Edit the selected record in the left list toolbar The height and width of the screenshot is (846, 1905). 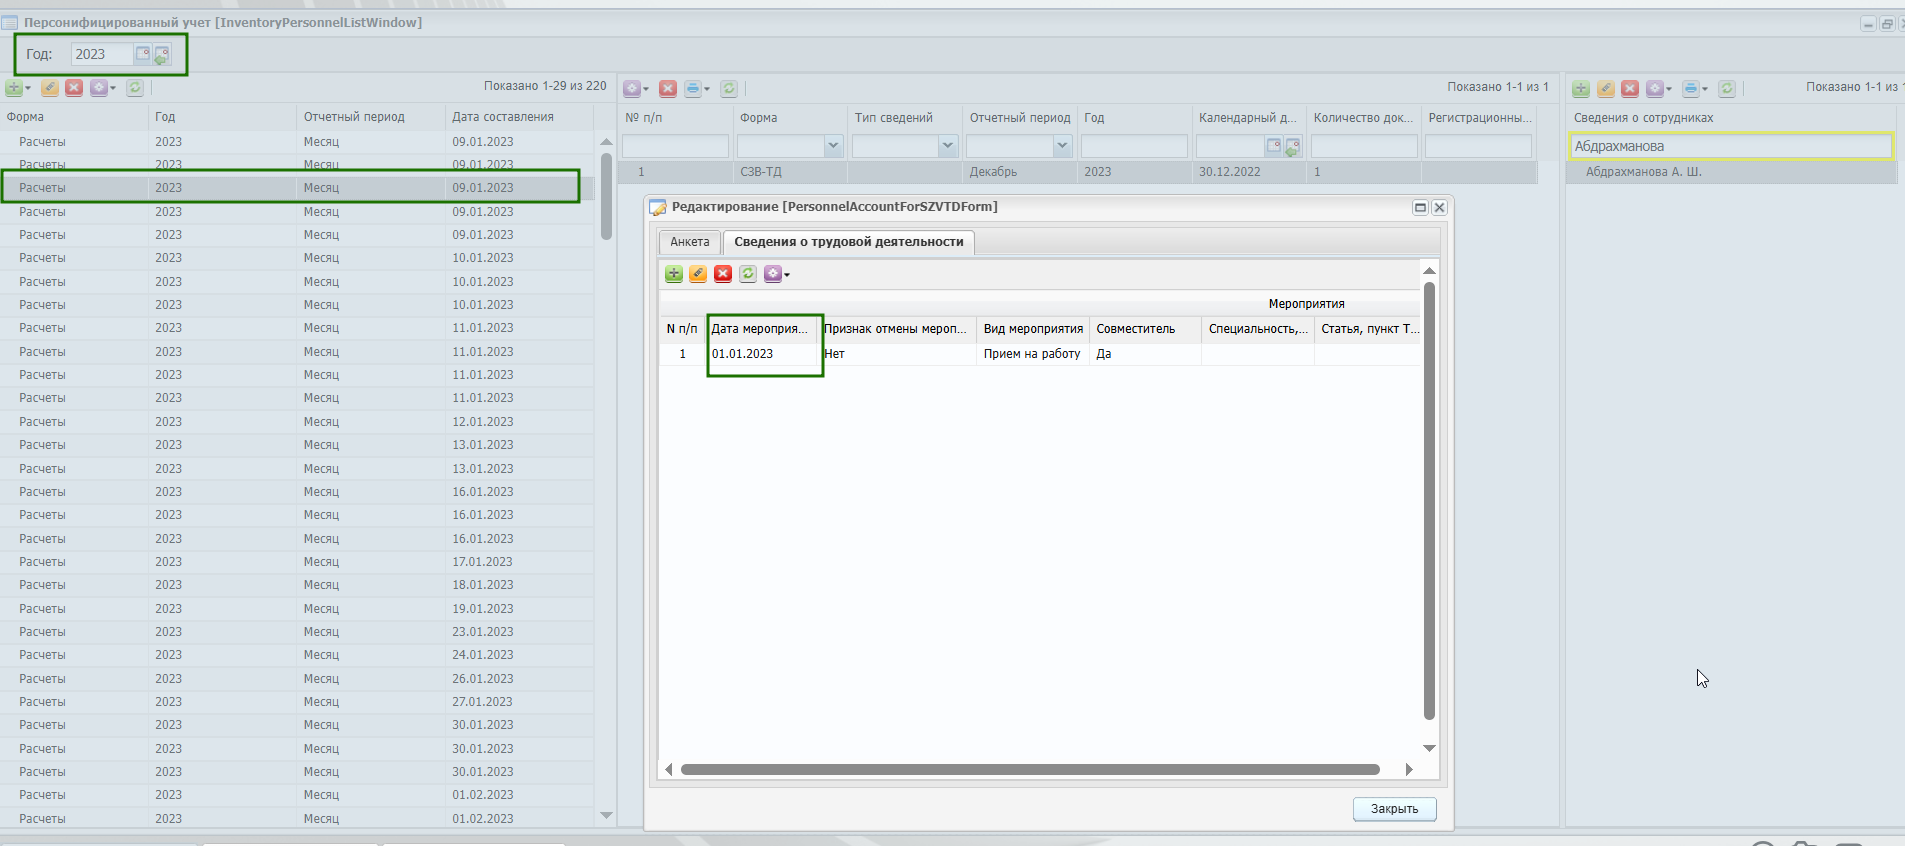pyautogui.click(x=50, y=88)
